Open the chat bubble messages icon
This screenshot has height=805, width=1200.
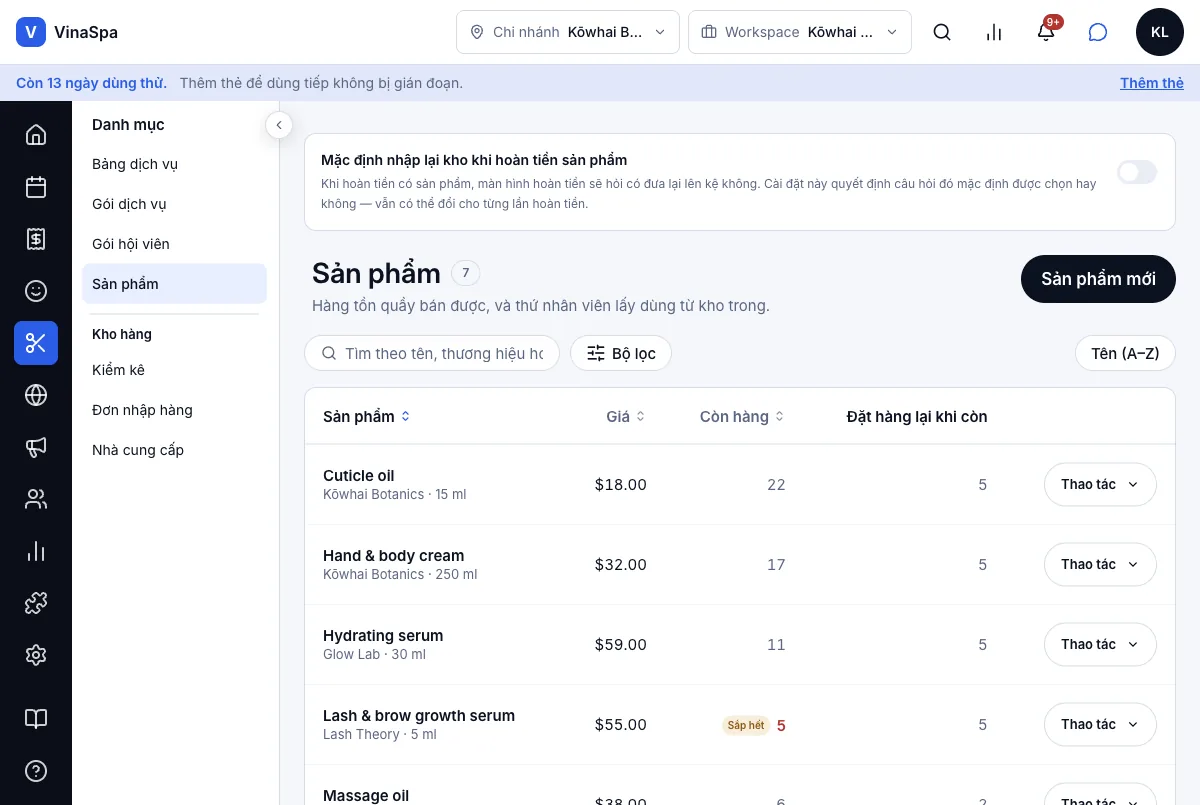[1098, 32]
